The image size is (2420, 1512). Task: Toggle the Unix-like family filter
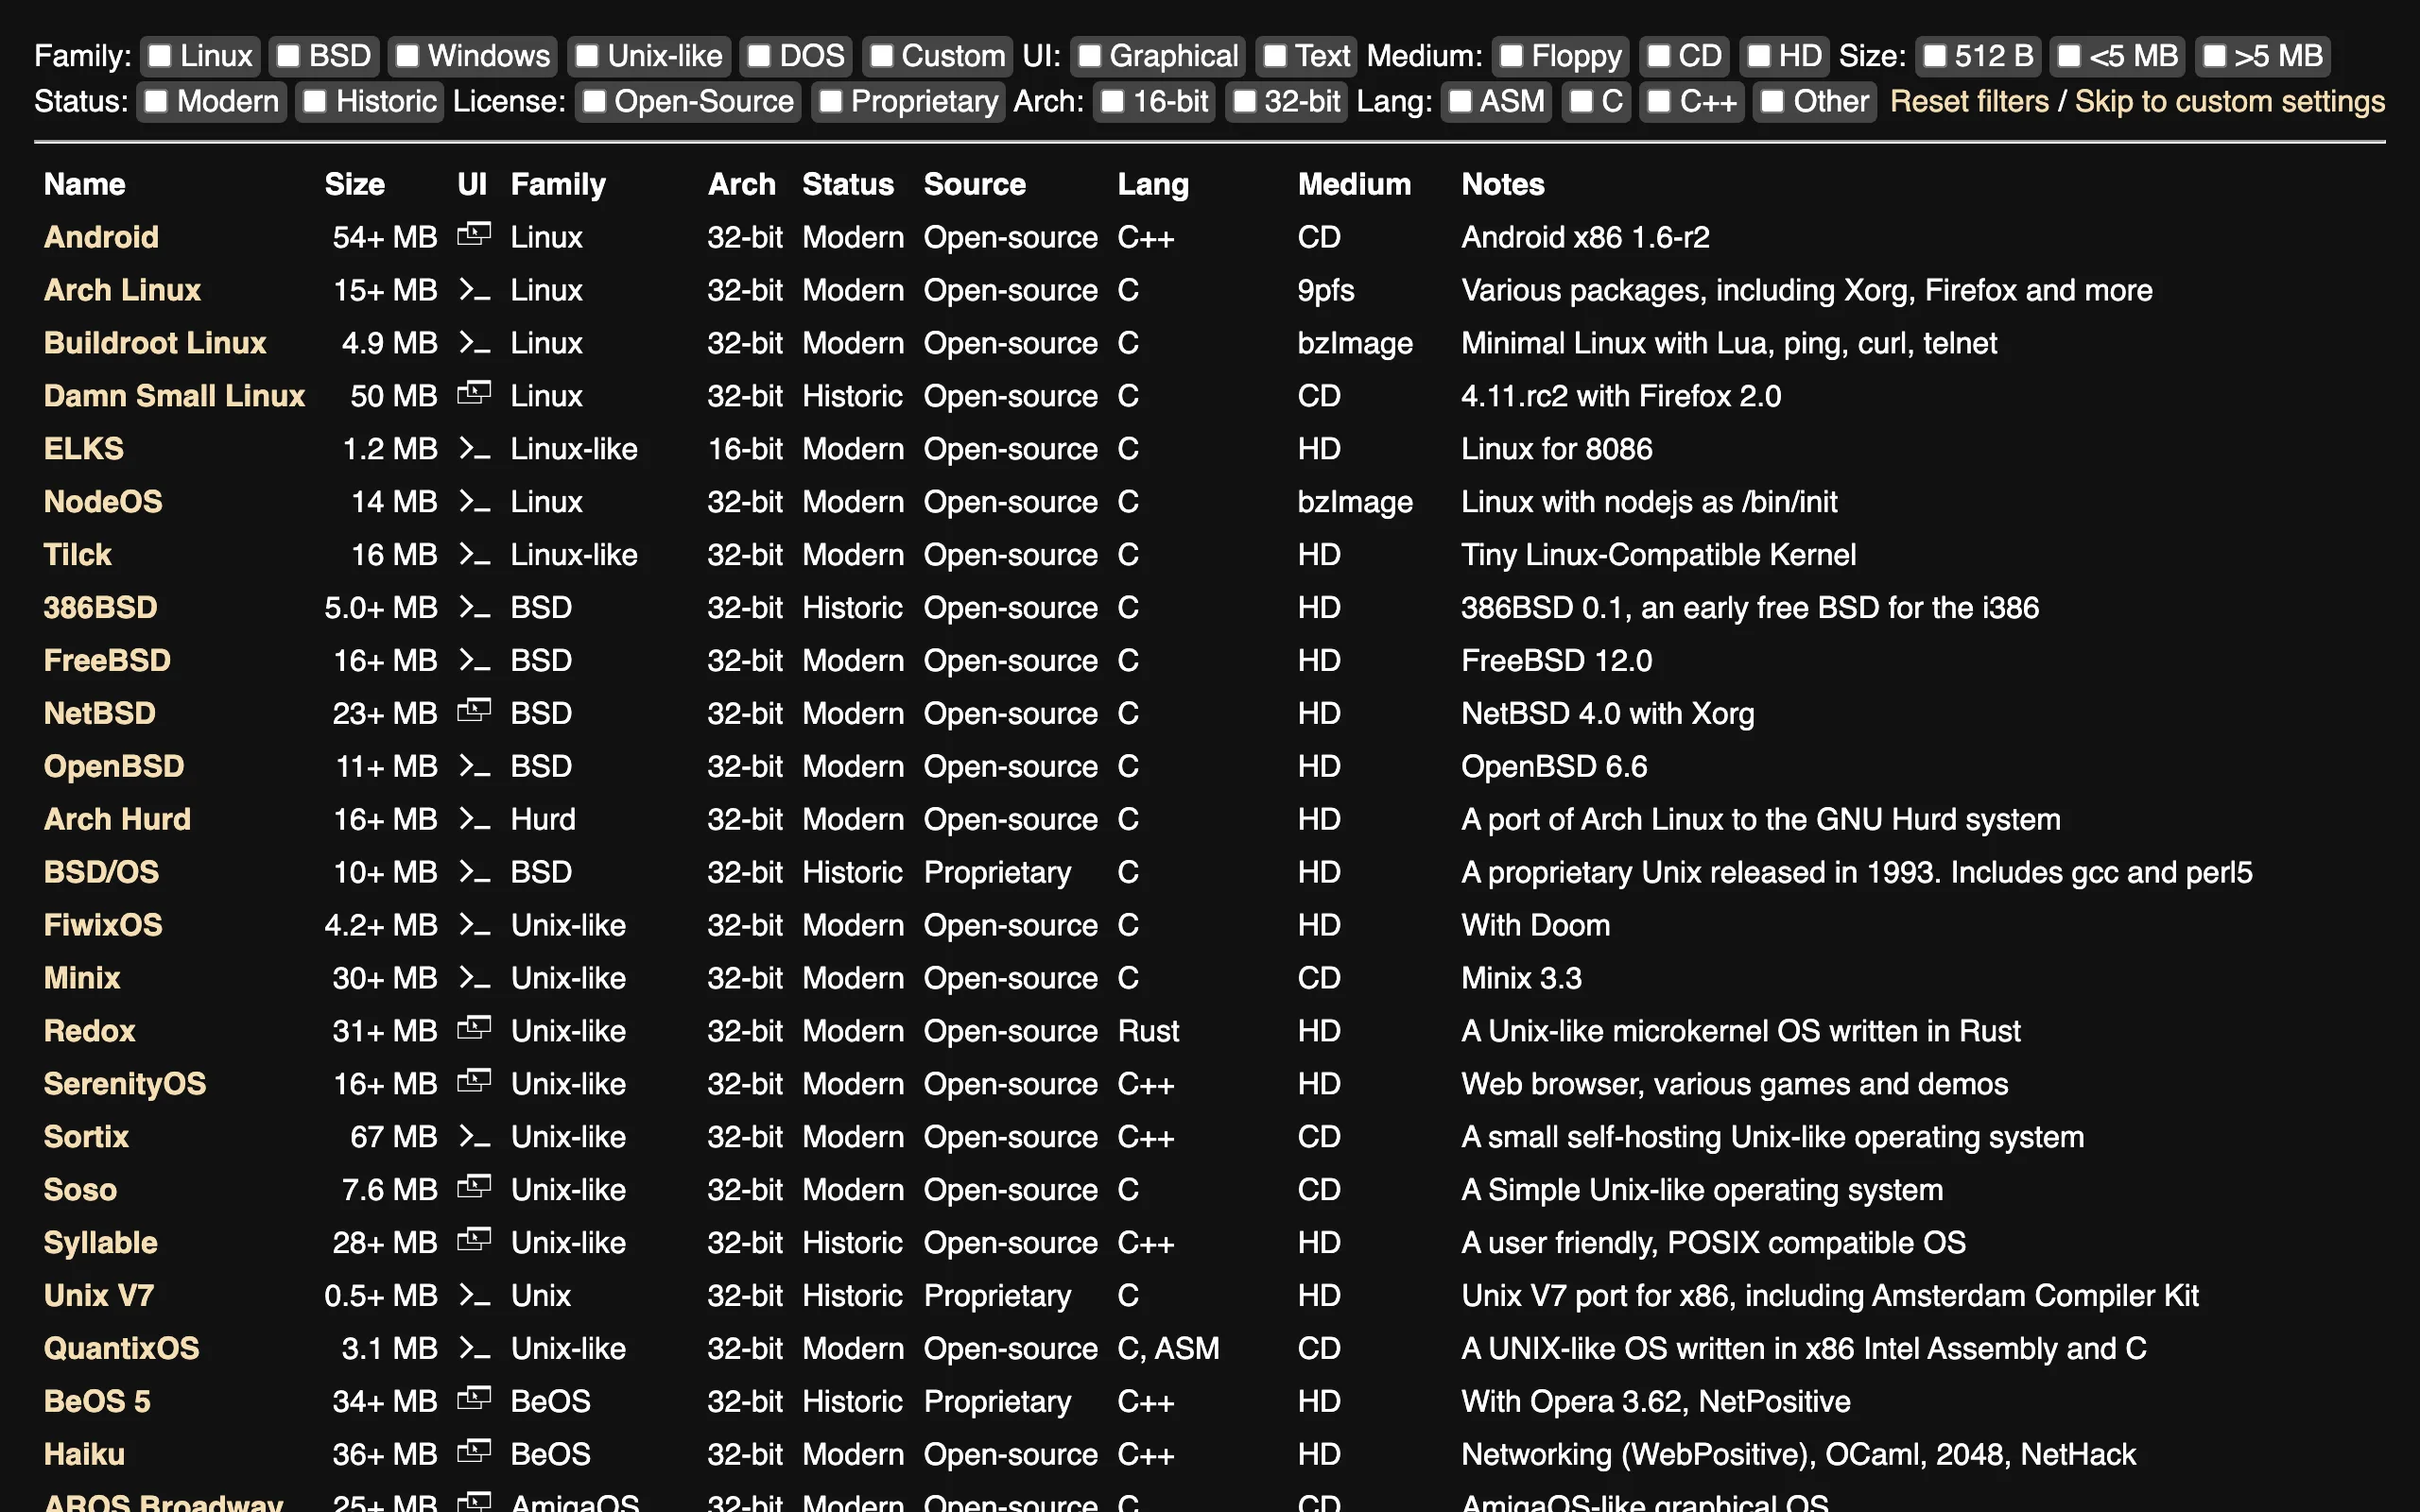pyautogui.click(x=587, y=56)
